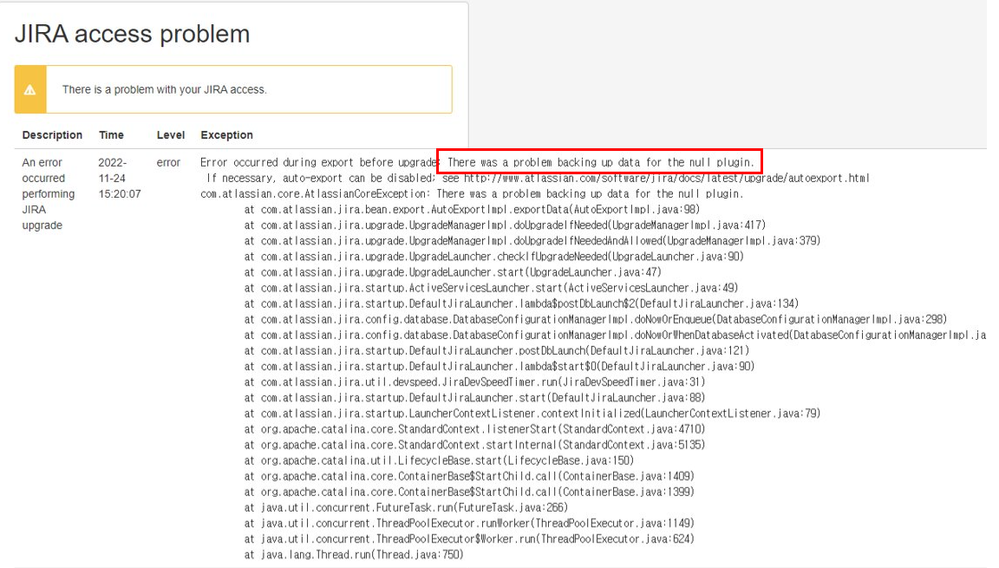This screenshot has width=999, height=568.
Task: Click the 'error' level cell
Action: point(169,162)
